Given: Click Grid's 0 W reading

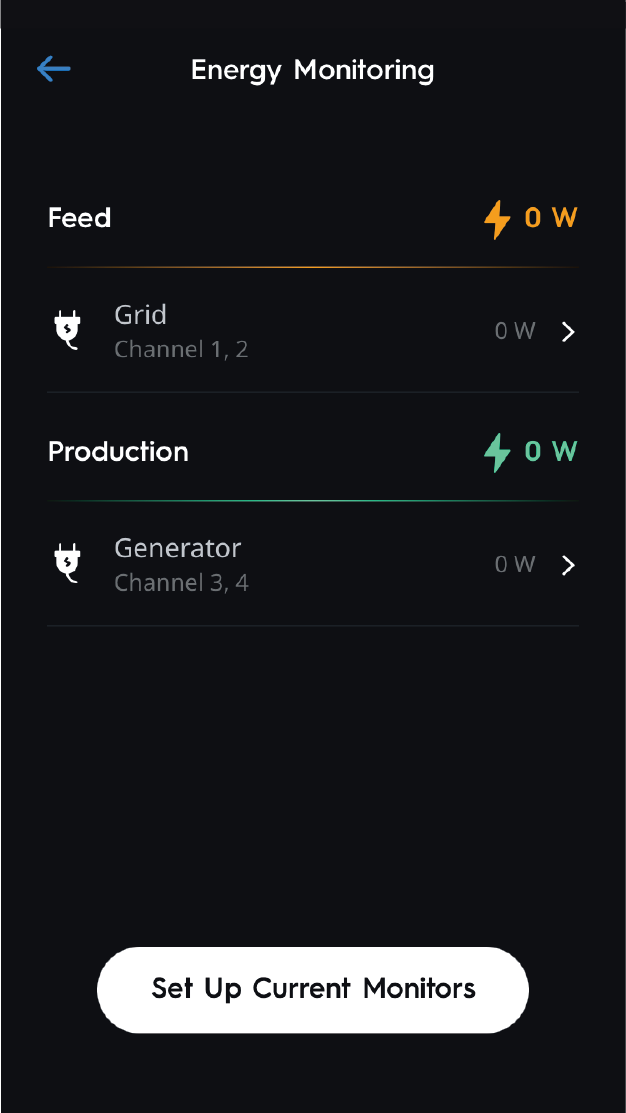Looking at the screenshot, I should (515, 331).
